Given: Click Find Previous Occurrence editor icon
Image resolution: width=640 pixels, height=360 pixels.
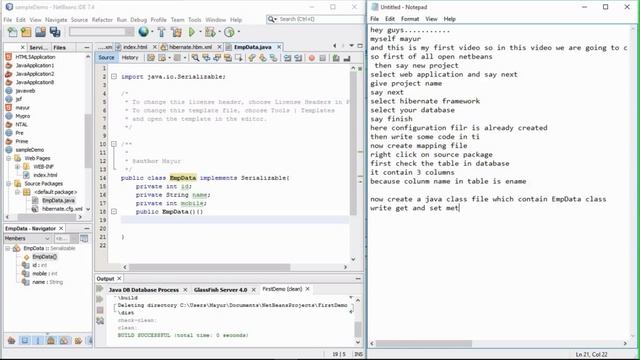Looking at the screenshot, I should coord(206,58).
